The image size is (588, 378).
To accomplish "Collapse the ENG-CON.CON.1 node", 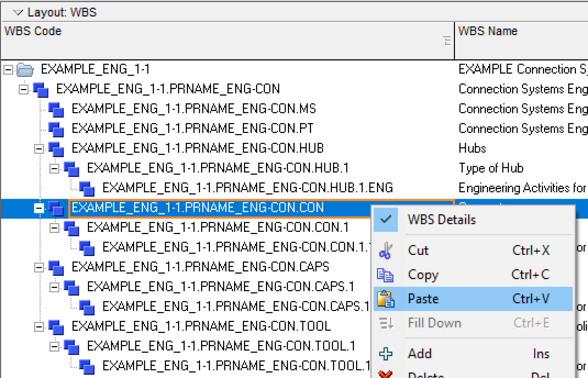I will pos(54,228).
